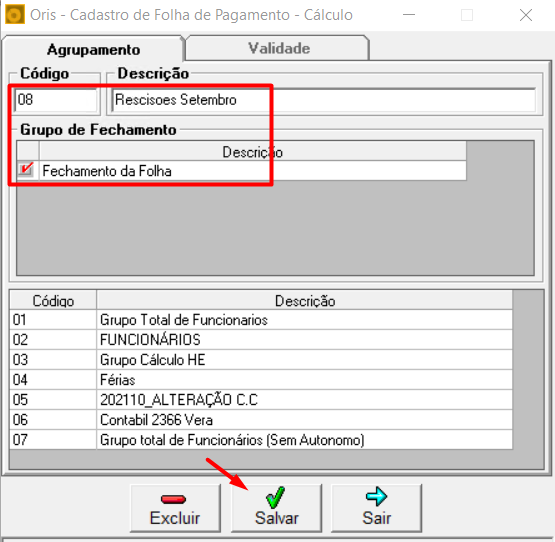
Task: Click the green checkmark Salvar icon
Action: click(275, 497)
